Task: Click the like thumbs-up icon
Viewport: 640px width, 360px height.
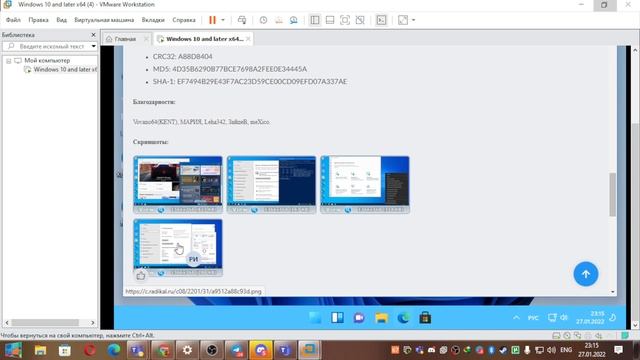Action: pos(141,276)
